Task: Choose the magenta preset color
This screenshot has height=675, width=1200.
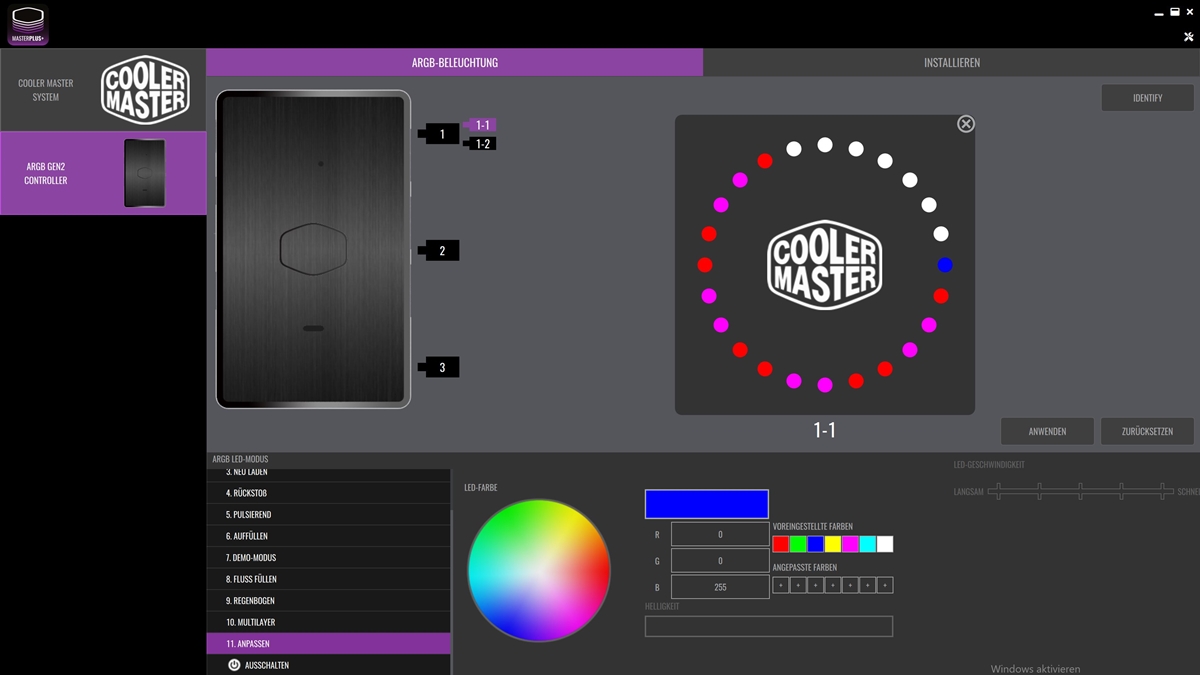Action: 850,544
